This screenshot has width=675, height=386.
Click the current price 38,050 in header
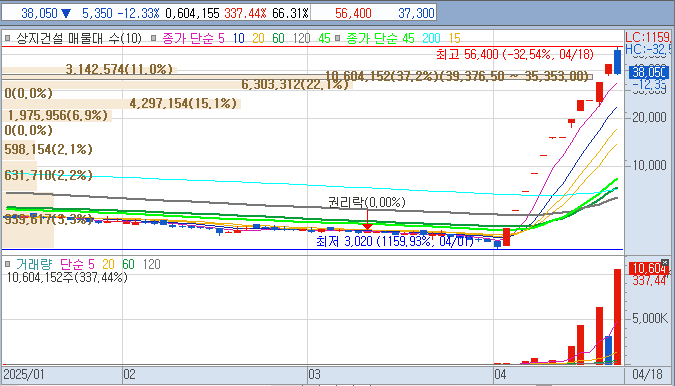coord(39,13)
